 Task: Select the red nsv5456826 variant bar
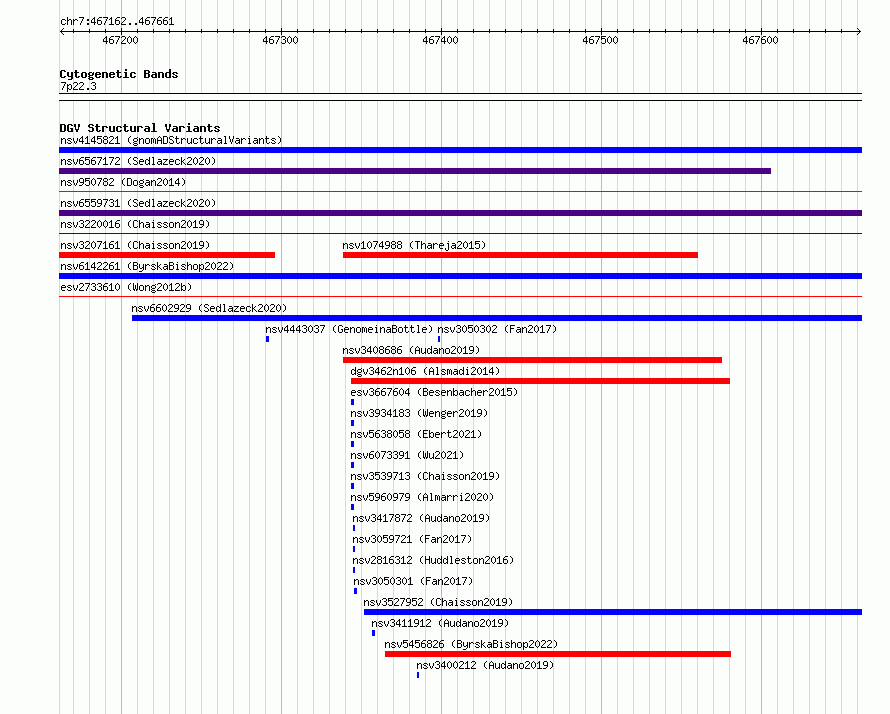point(558,654)
